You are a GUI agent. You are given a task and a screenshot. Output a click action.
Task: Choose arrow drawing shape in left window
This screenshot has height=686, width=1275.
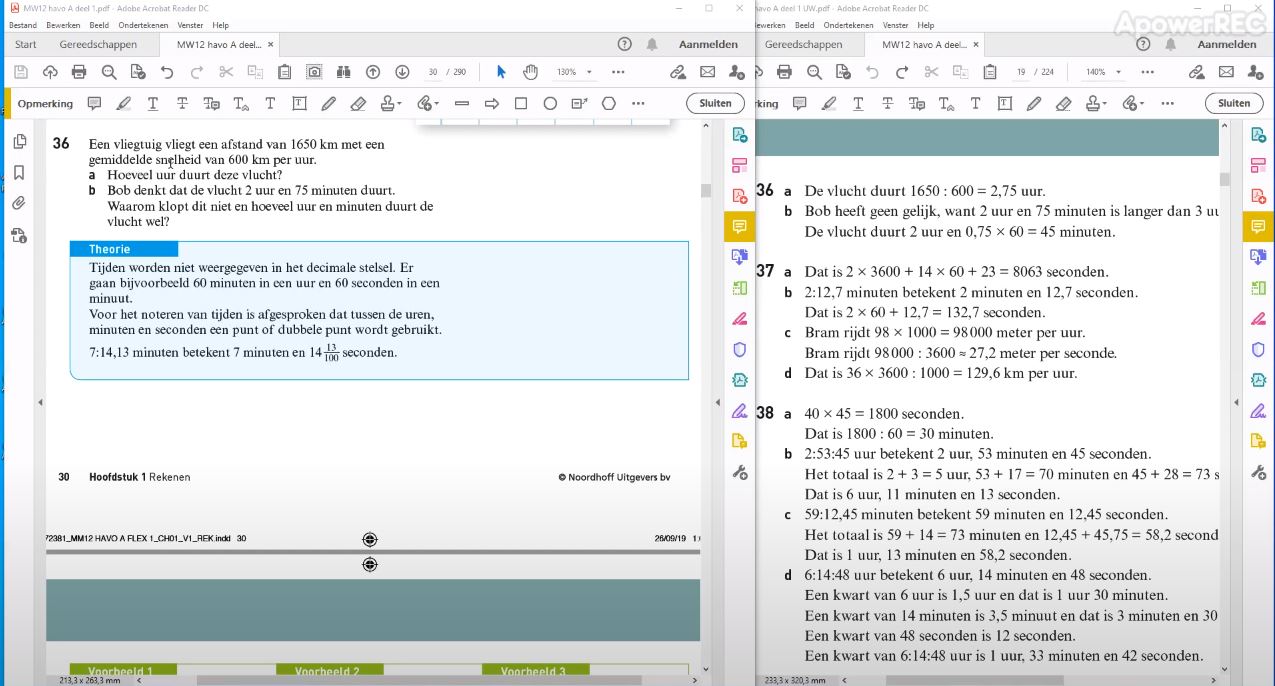click(x=491, y=103)
